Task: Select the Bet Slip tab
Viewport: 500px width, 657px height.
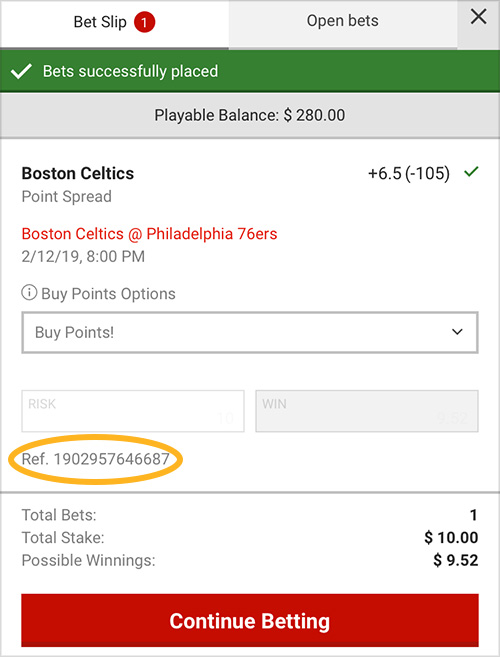Action: (x=114, y=24)
